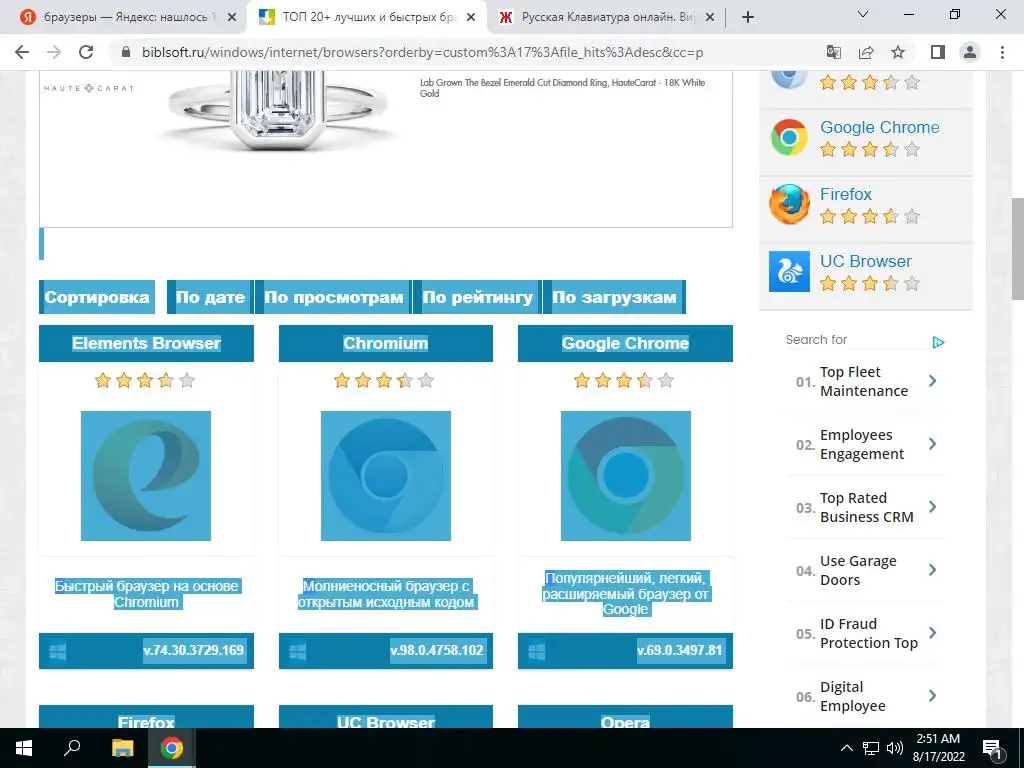Viewport: 1024px width, 768px height.
Task: Sort browsers by По просмотрам
Action: tap(333, 297)
